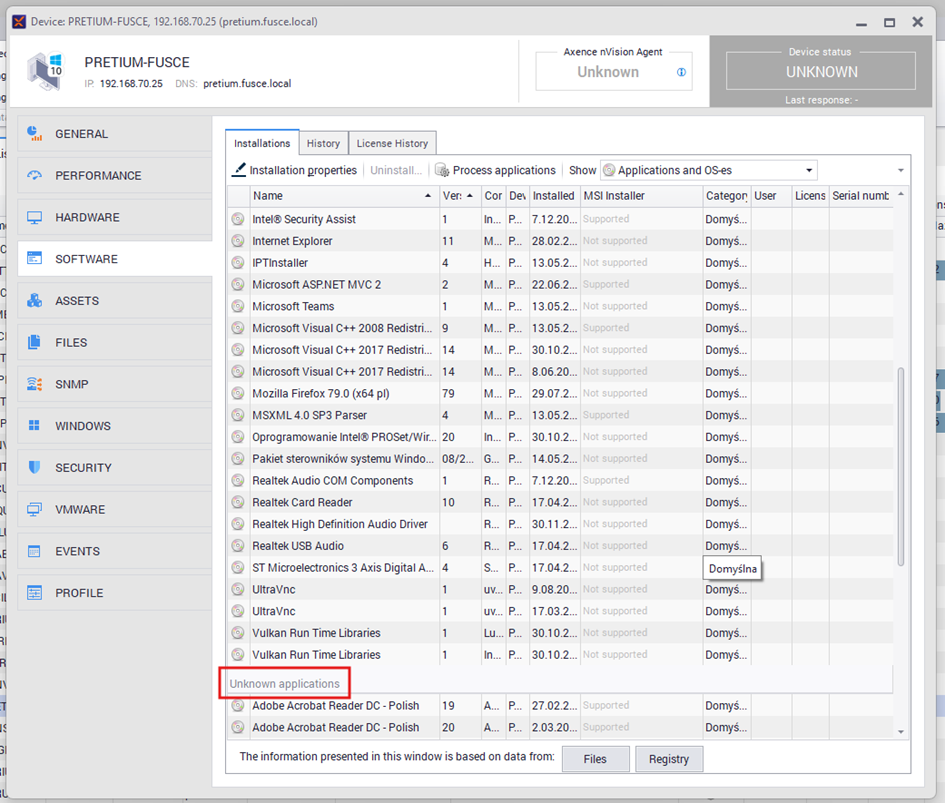Viewport: 945px width, 803px height.
Task: Open the License History tab
Action: (x=392, y=143)
